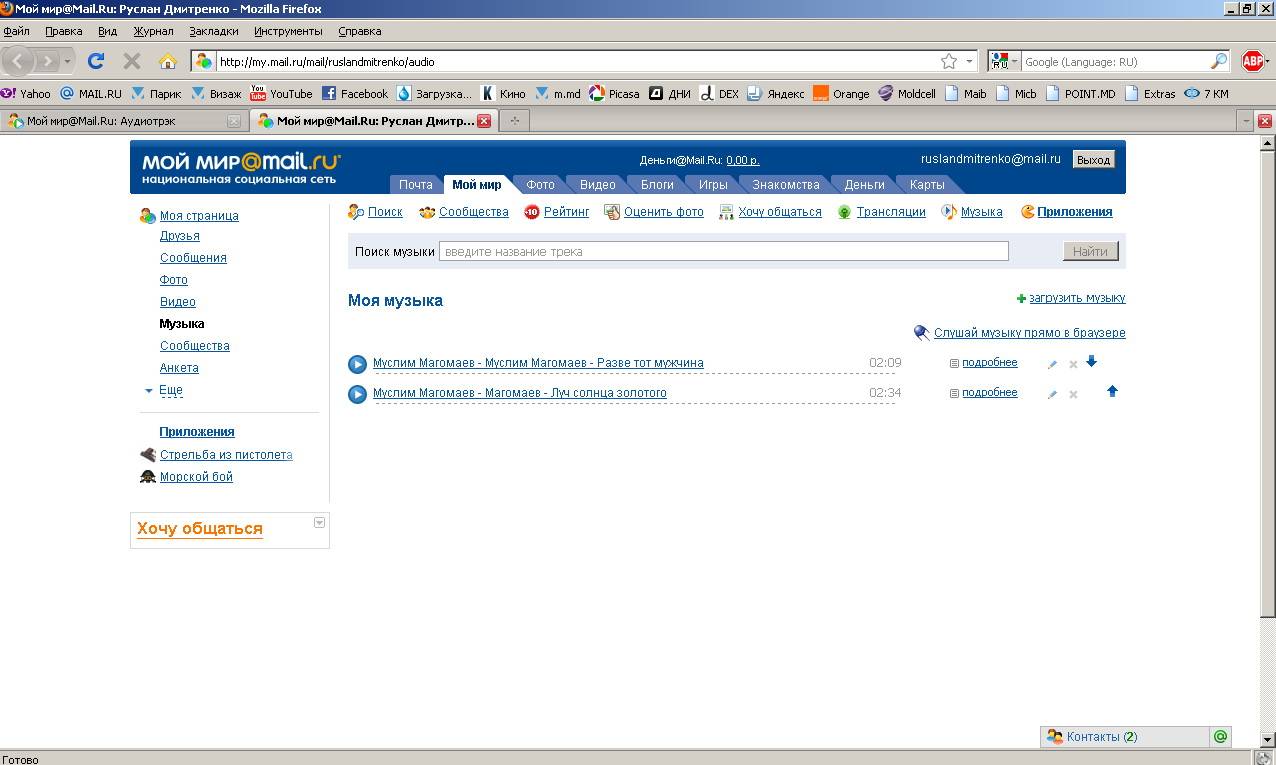Click the Firefox home button
Screen dimensions: 1276x765
[168, 61]
